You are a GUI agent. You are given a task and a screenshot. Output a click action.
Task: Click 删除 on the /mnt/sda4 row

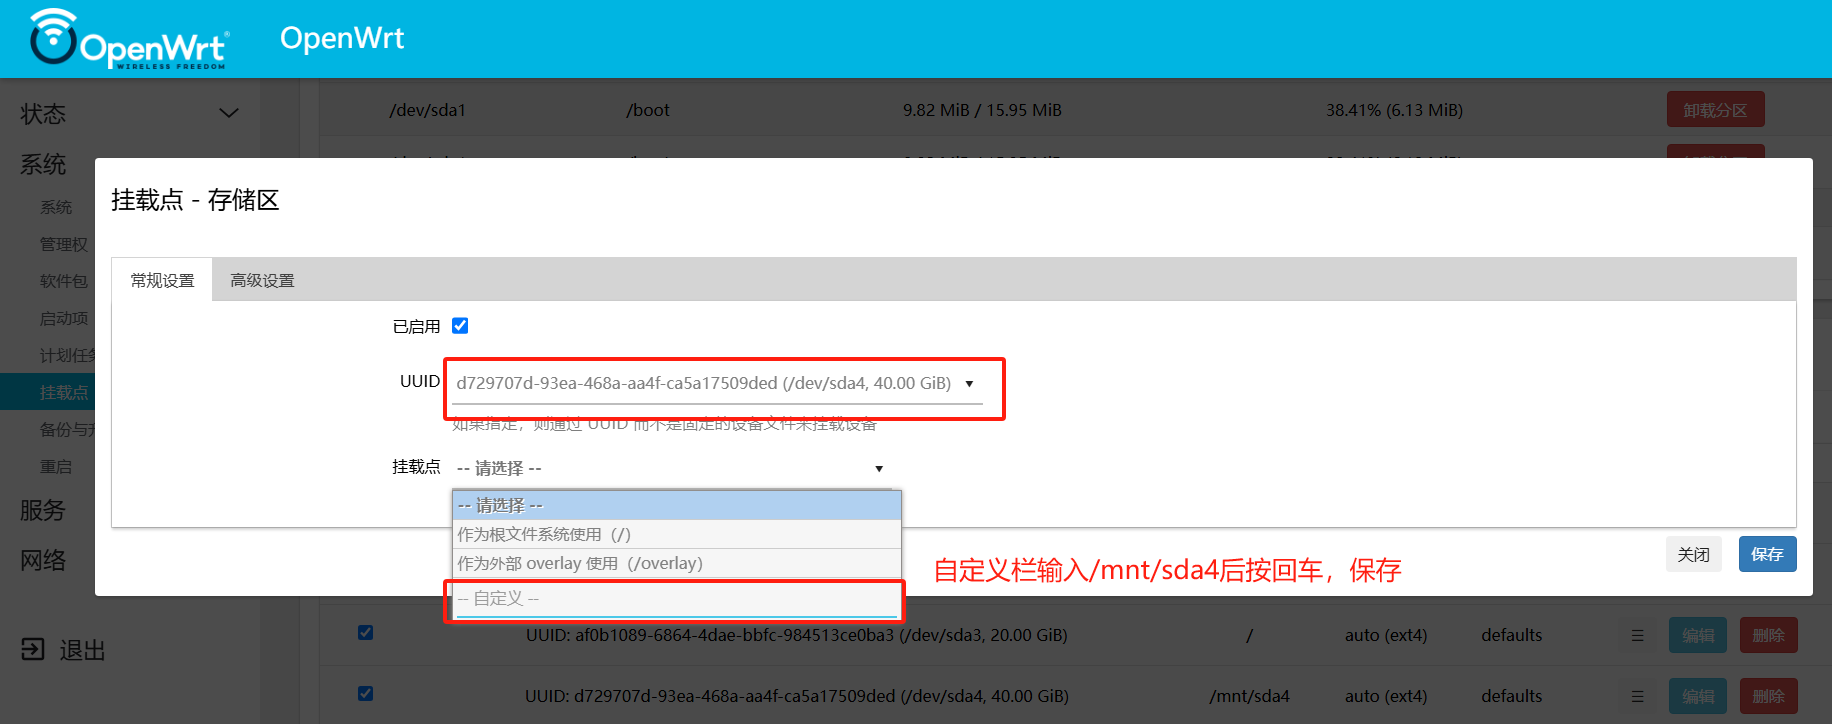pyautogui.click(x=1768, y=696)
